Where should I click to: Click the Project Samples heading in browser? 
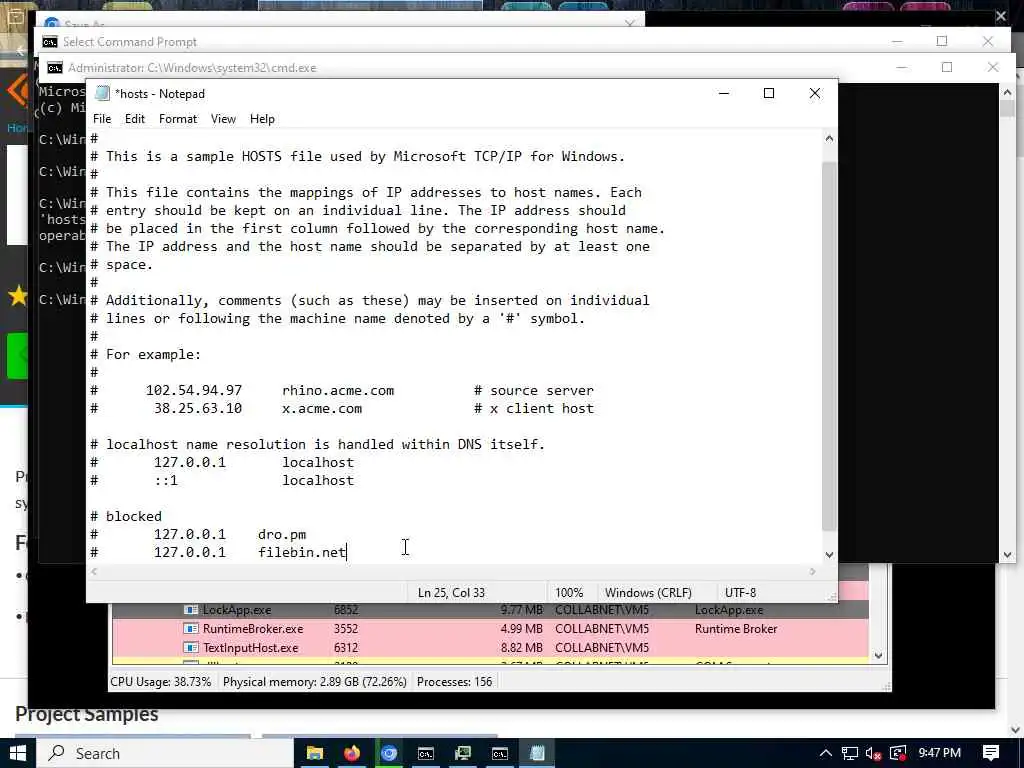coord(86,714)
